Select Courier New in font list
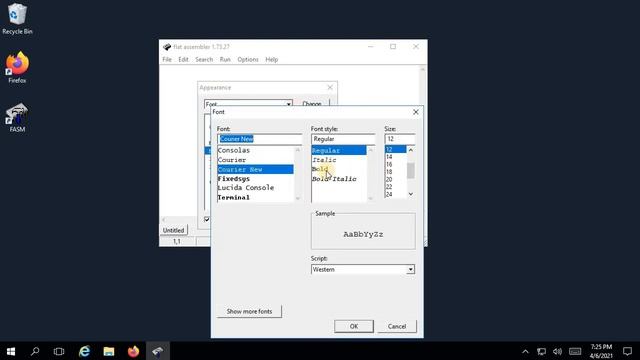640x360 pixels. [256, 169]
